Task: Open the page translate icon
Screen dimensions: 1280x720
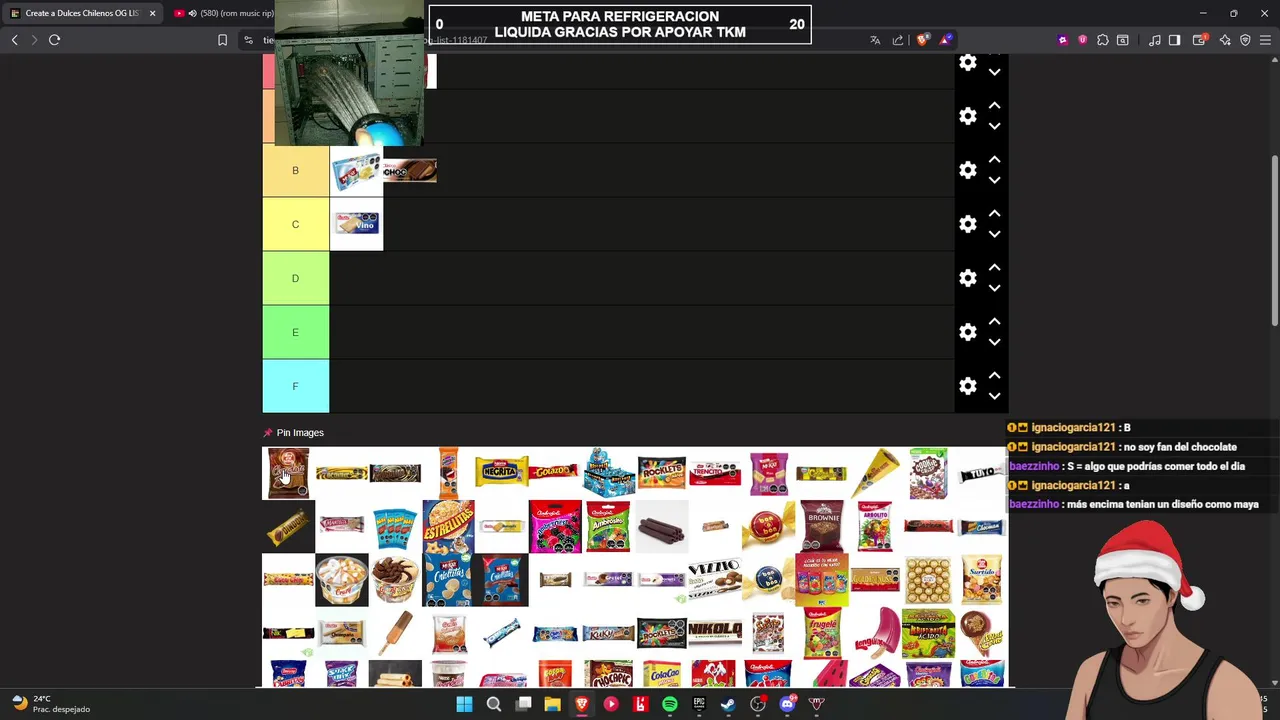Action: [x=875, y=40]
